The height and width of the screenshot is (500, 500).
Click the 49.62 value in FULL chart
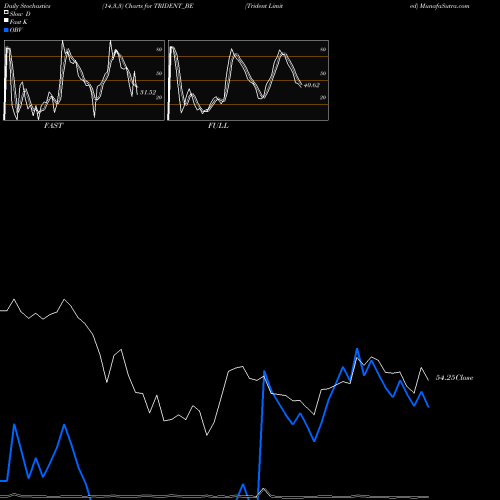(x=312, y=85)
